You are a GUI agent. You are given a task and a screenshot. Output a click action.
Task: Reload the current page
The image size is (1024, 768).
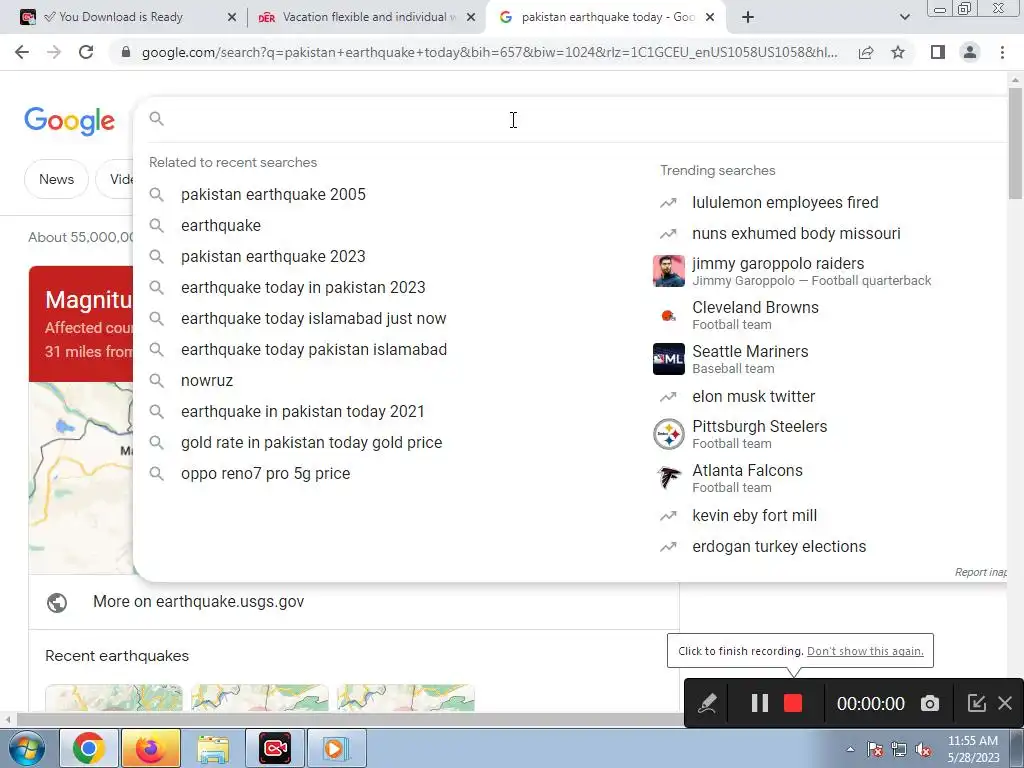pos(86,52)
